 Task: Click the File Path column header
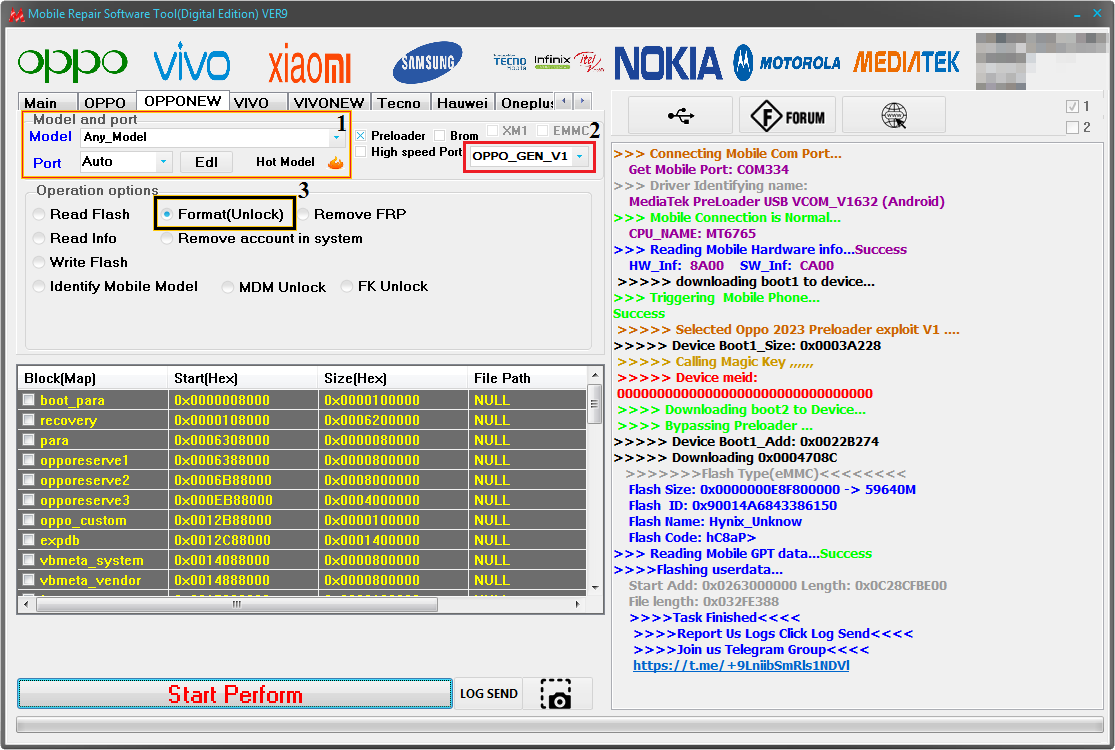528,378
